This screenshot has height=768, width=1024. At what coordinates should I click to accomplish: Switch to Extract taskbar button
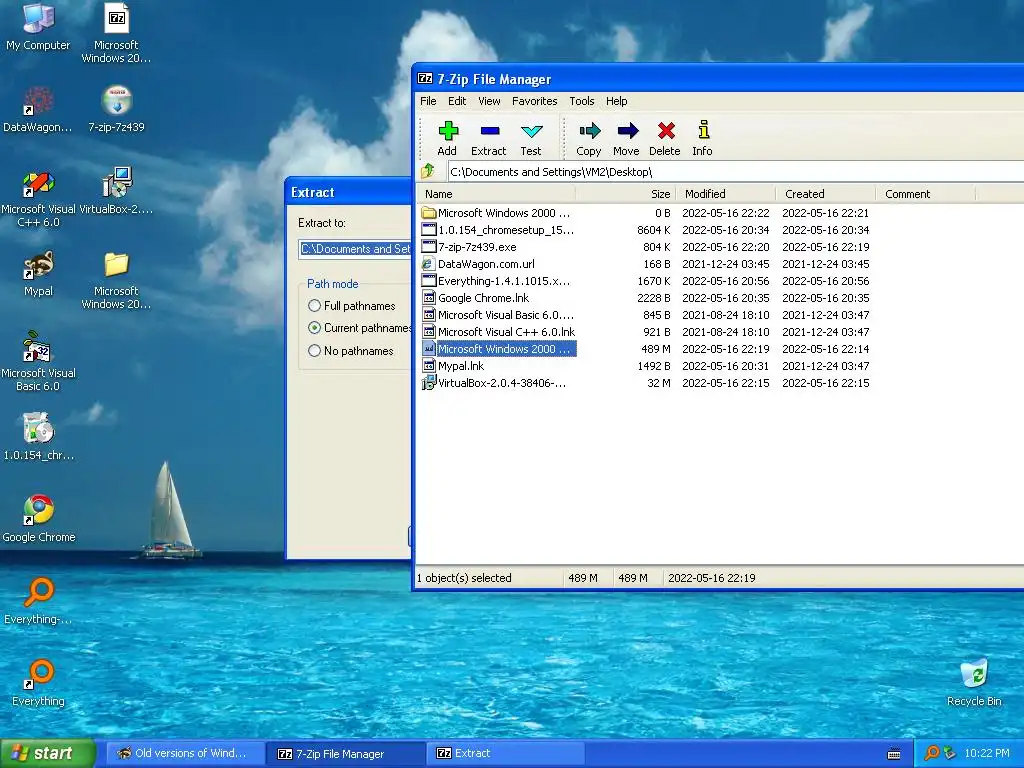click(x=505, y=753)
